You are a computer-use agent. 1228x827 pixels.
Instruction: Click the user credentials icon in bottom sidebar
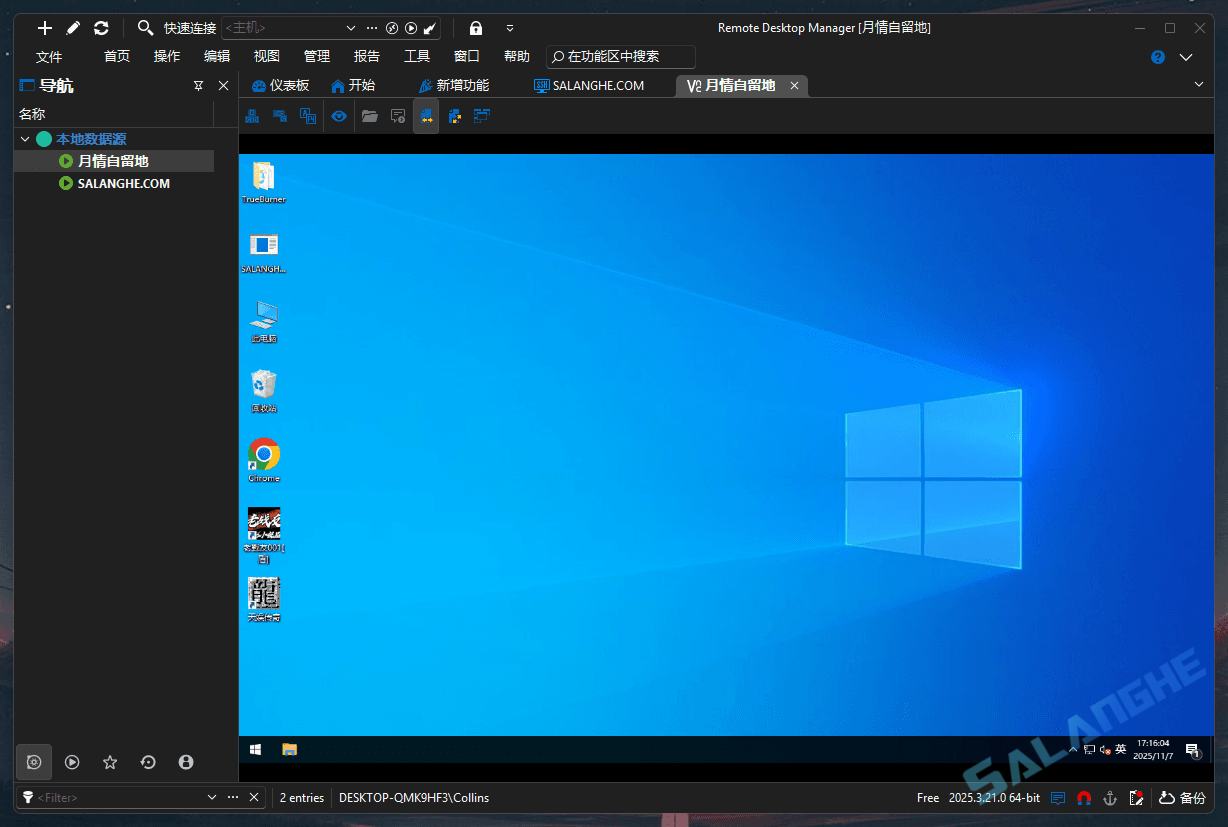186,762
